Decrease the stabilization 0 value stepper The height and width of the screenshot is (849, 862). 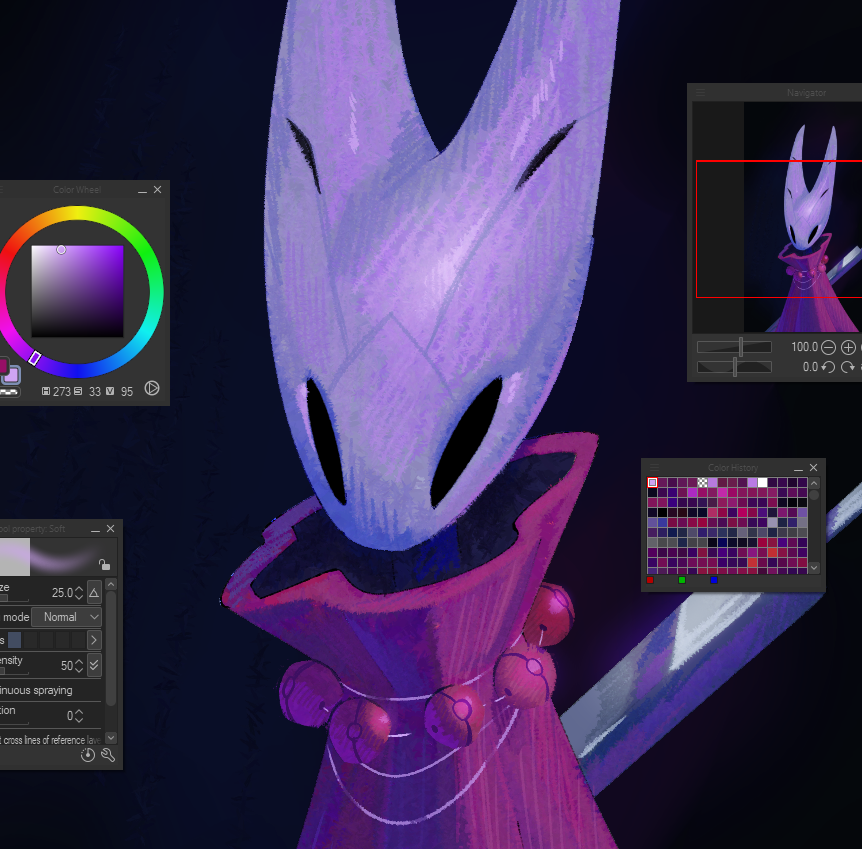click(79, 720)
